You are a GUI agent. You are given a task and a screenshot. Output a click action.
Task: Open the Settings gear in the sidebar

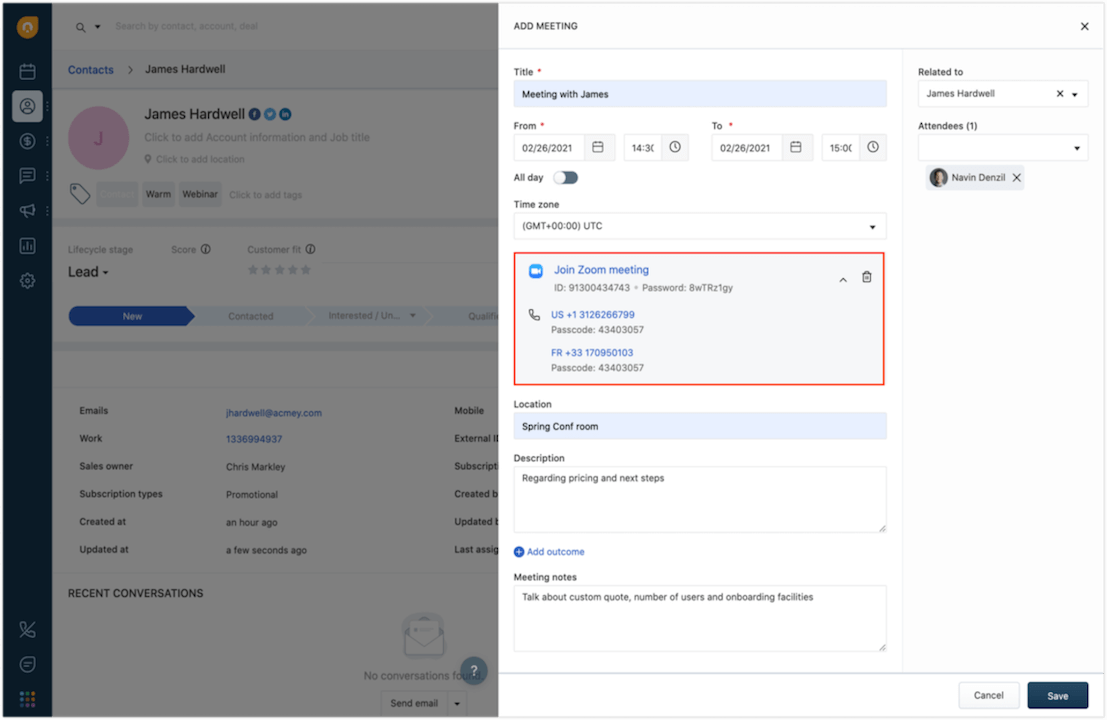pos(27,280)
